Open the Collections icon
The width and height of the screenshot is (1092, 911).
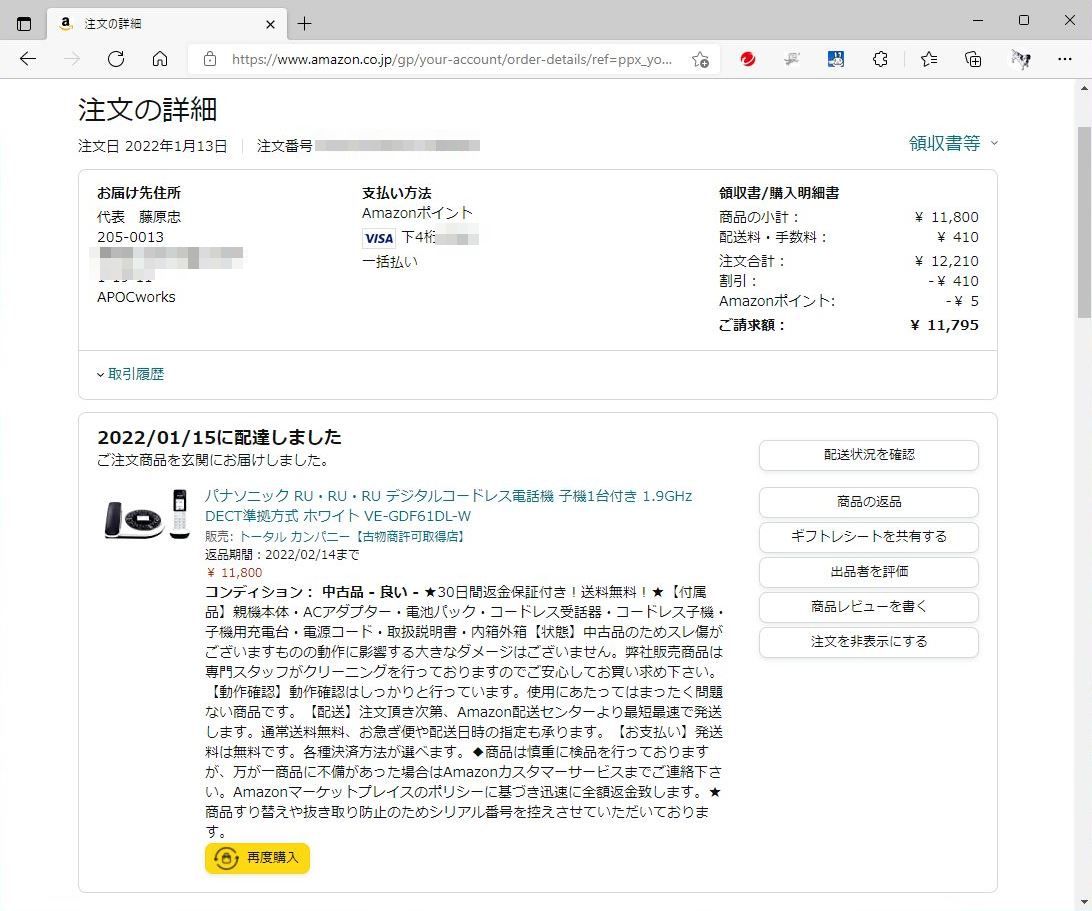pos(973,59)
